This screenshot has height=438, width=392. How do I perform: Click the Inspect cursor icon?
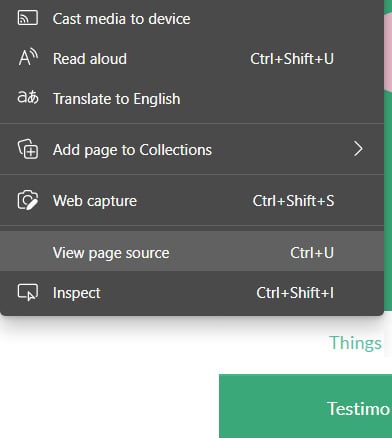[x=28, y=292]
